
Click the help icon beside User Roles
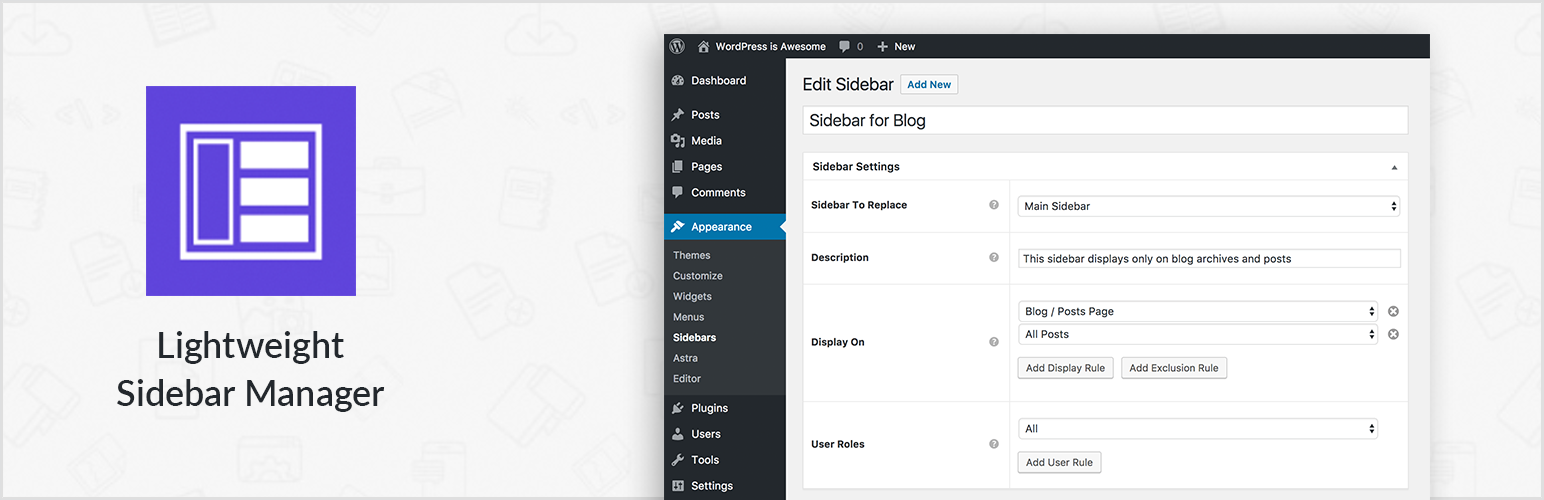click(994, 444)
